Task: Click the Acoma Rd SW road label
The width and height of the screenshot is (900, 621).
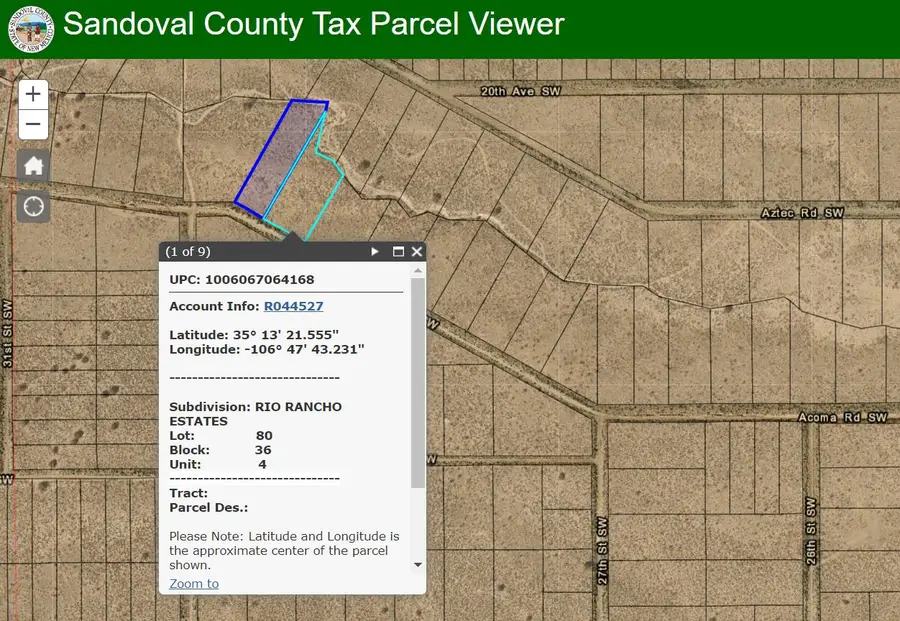Action: coord(843,417)
